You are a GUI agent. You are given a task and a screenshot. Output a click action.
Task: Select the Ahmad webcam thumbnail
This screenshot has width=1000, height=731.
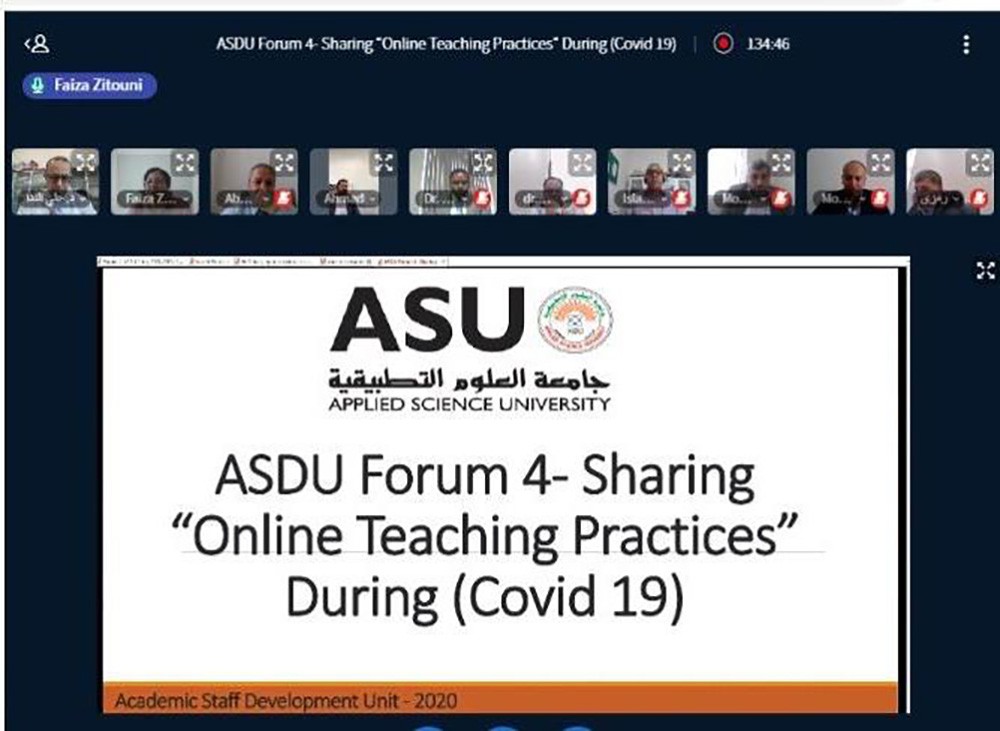[353, 181]
